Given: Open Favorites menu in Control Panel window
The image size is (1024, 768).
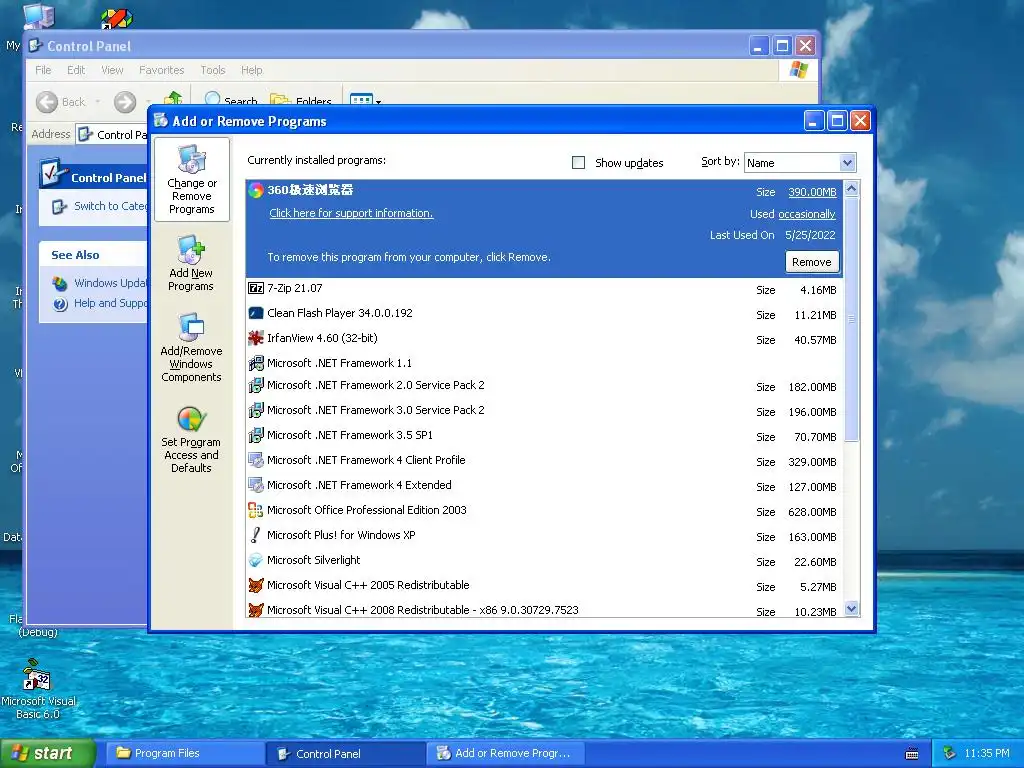Looking at the screenshot, I should point(161,70).
